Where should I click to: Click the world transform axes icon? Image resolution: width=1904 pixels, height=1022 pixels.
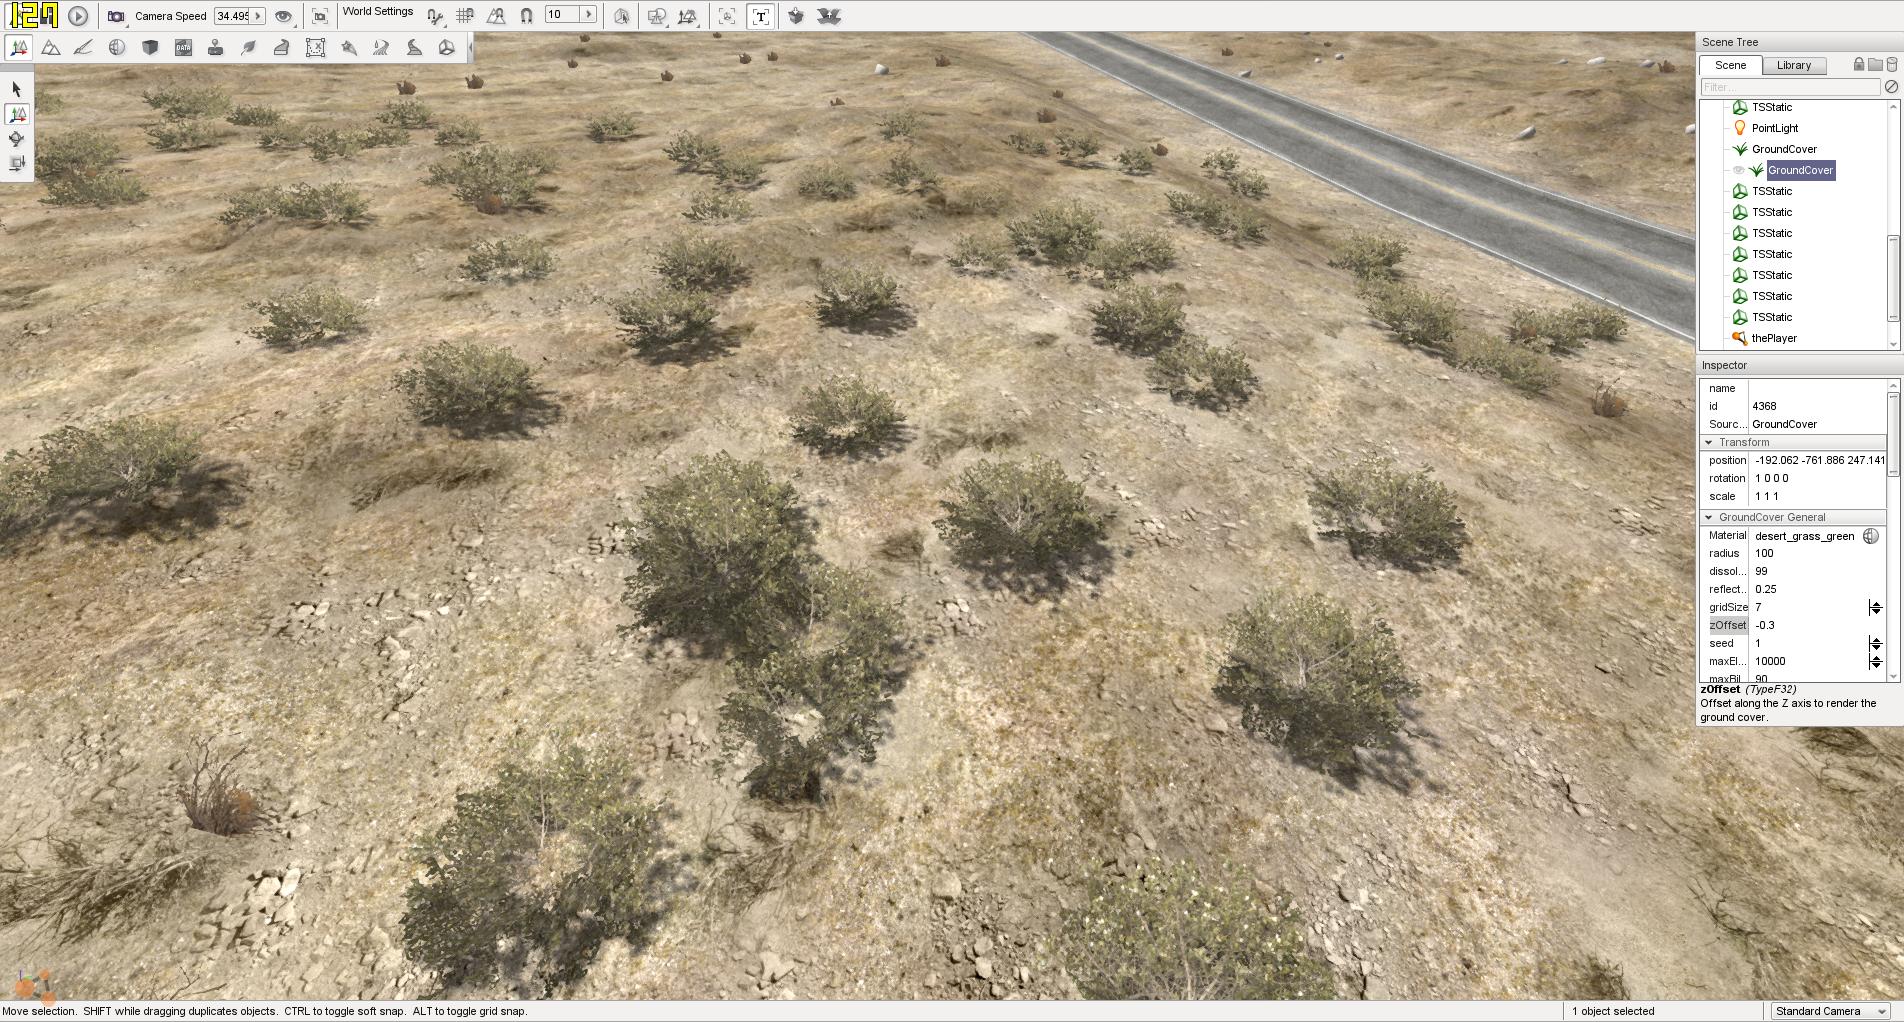(688, 16)
